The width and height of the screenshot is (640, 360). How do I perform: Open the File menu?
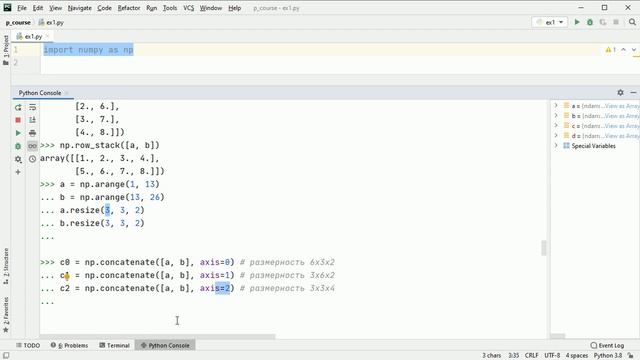22,8
